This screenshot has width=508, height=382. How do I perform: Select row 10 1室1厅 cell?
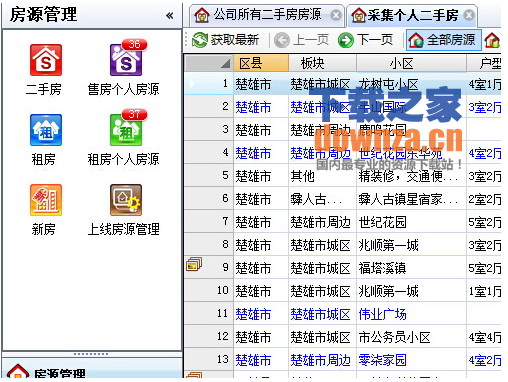[x=484, y=291]
